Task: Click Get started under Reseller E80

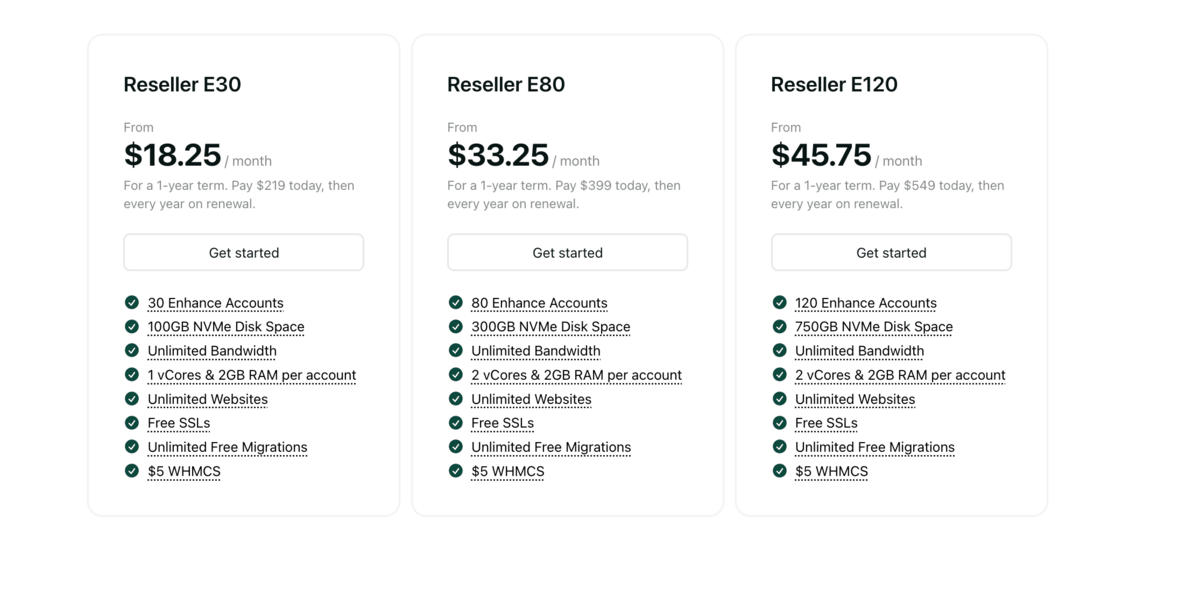Action: point(567,252)
